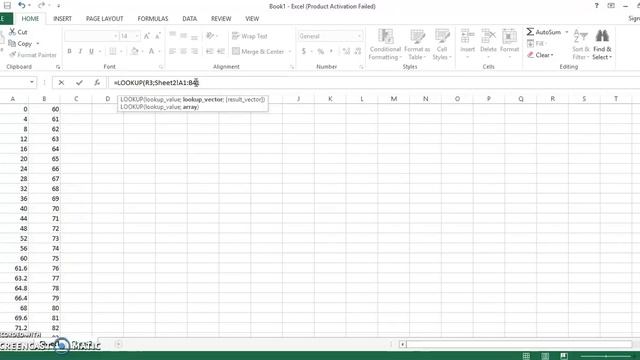640x360 pixels.
Task: Click the Copy command
Action: pos(20,43)
